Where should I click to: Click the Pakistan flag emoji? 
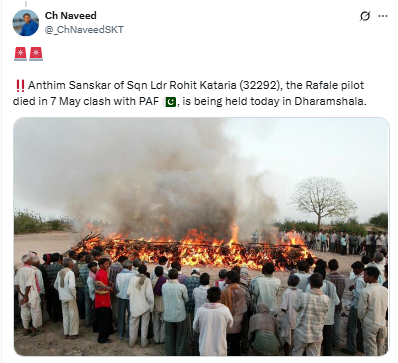coord(170,101)
